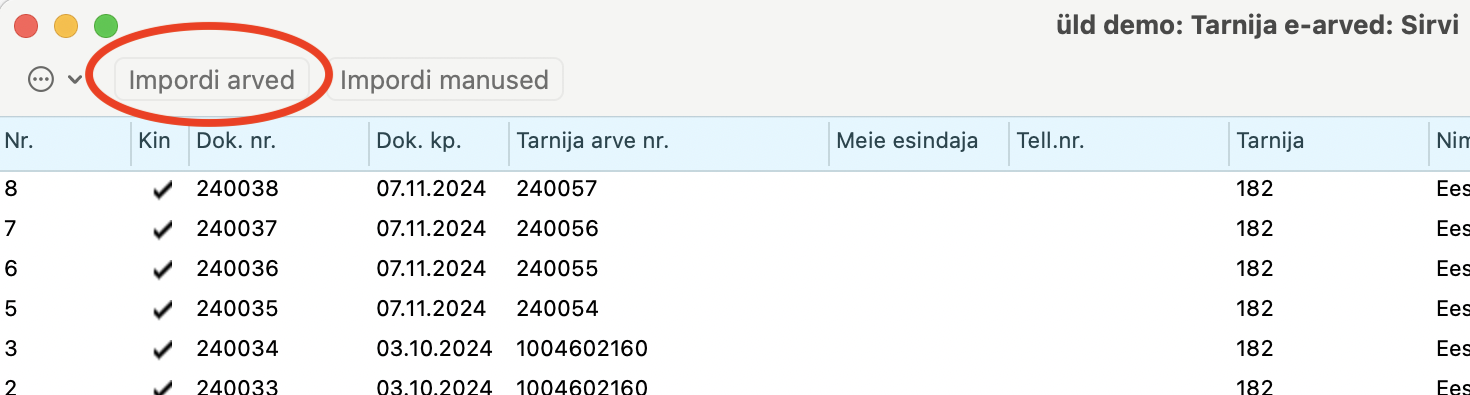
Task: Expand the chevron next to ellipsis icon
Action: (x=75, y=80)
